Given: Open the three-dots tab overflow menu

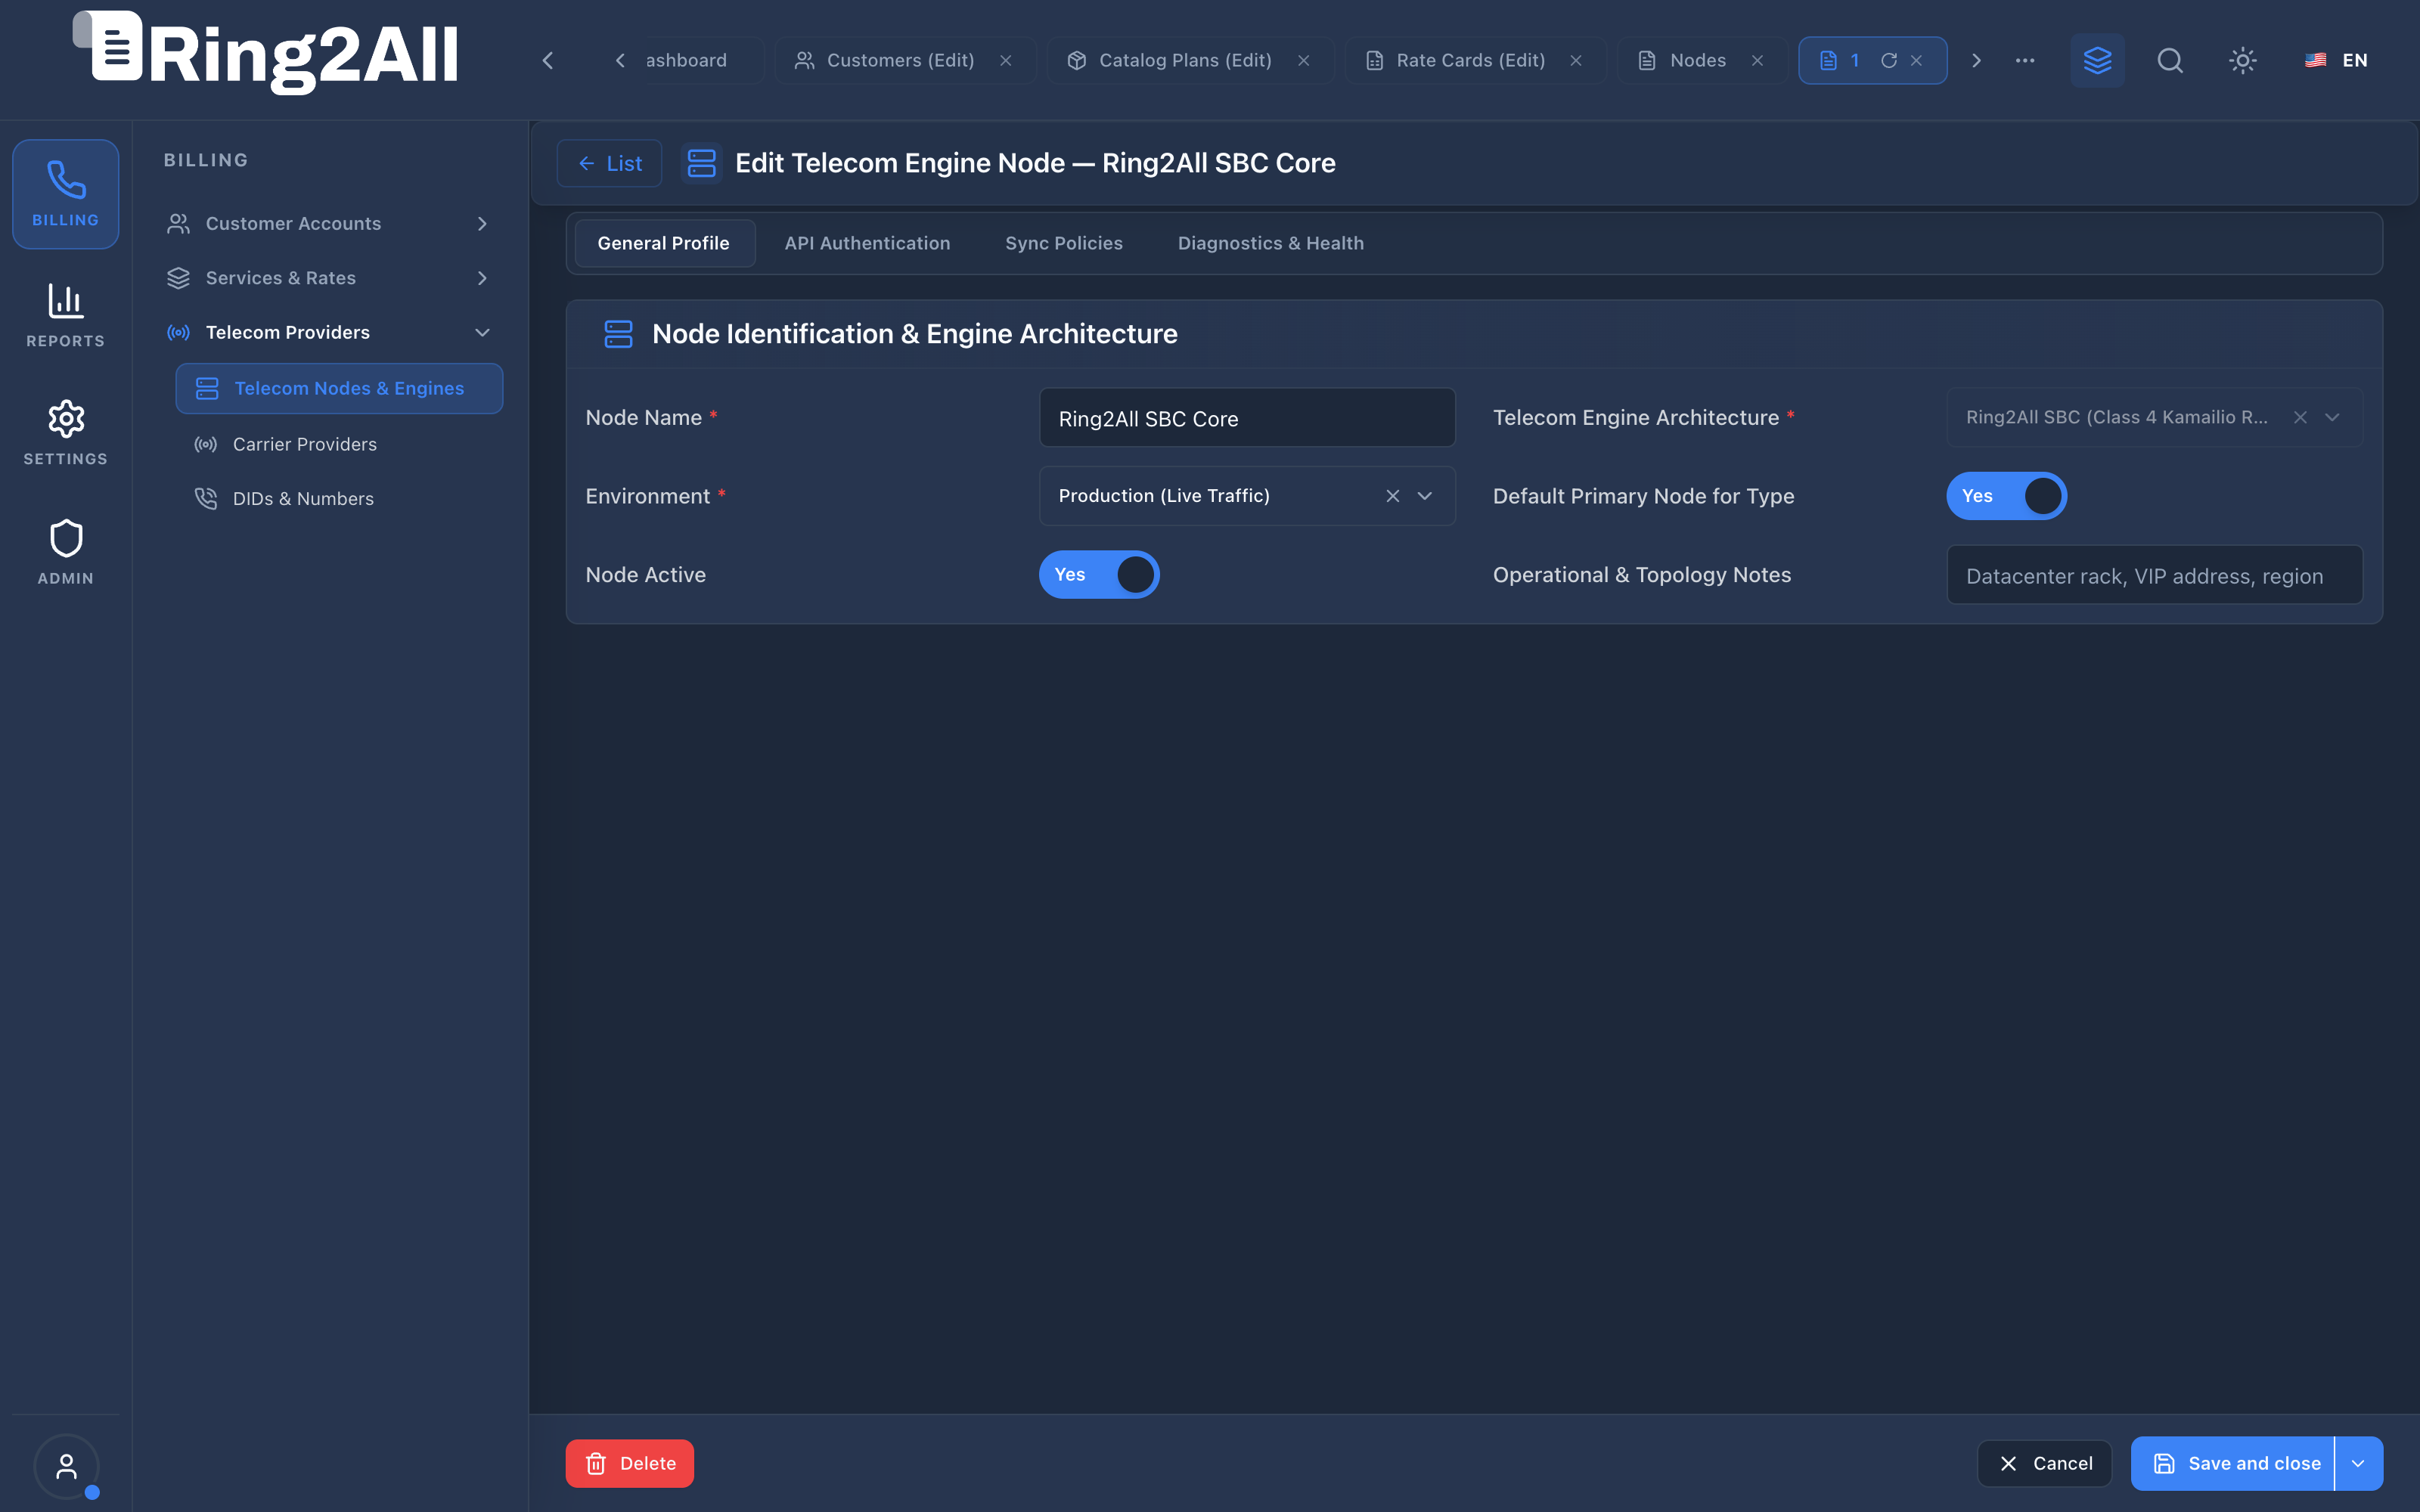Looking at the screenshot, I should click(x=2025, y=60).
